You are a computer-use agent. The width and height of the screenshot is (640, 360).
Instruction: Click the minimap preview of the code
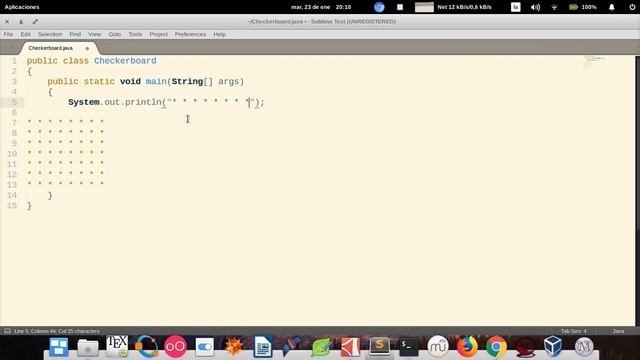[x=594, y=62]
